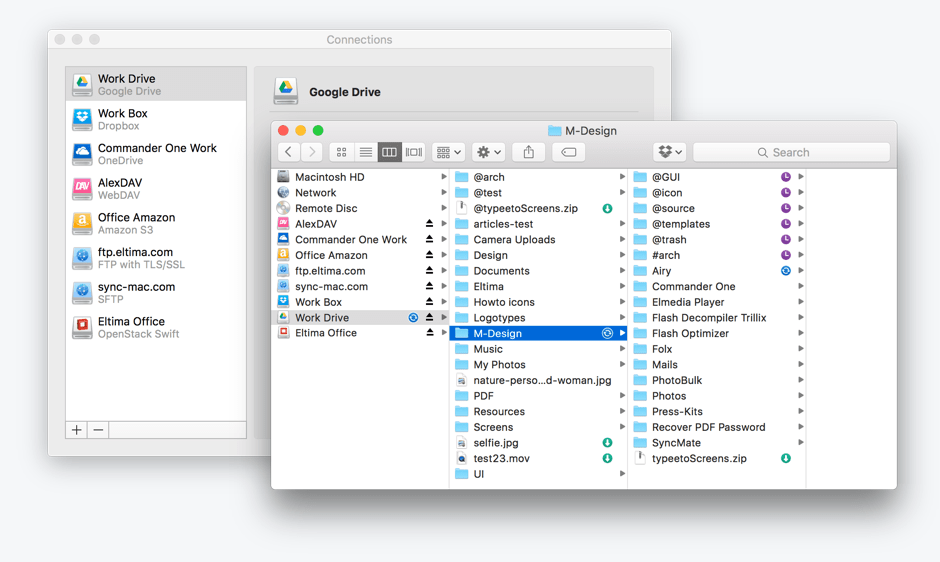Click download icon next to selfie.jpg
Viewport: 940px width, 562px height.
pos(607,443)
